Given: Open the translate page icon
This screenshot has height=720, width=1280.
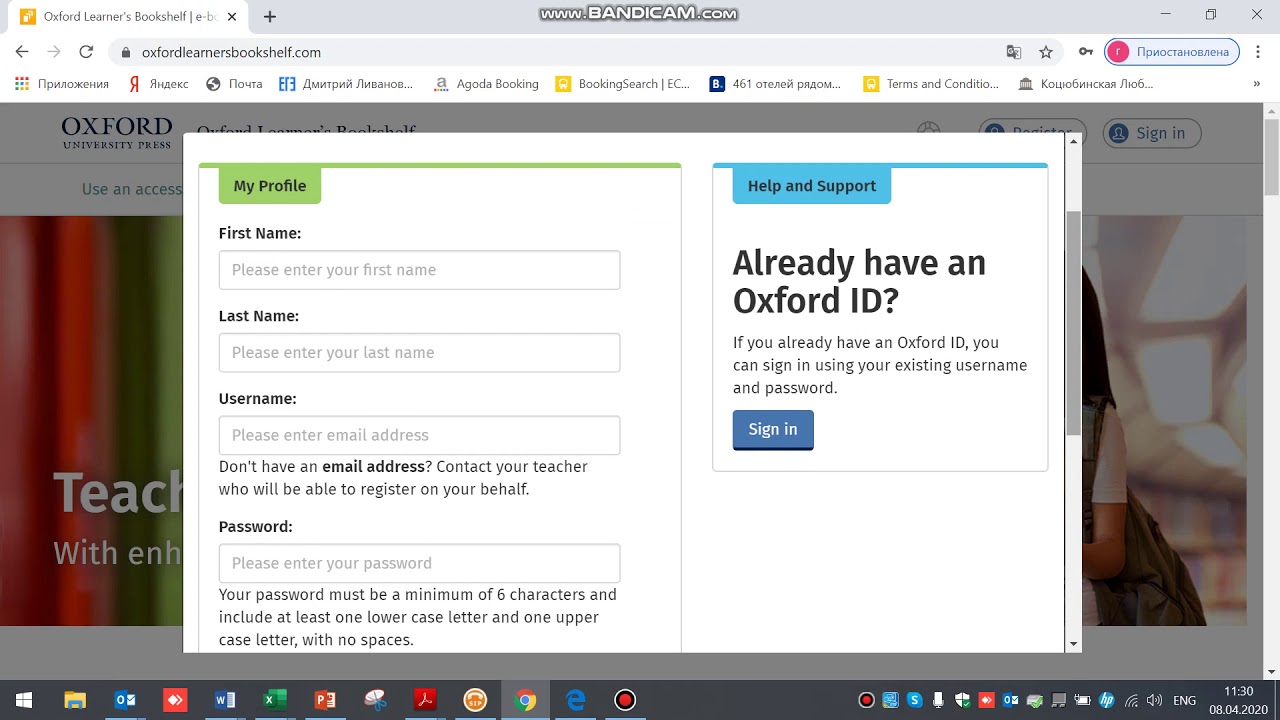Looking at the screenshot, I should point(1014,52).
